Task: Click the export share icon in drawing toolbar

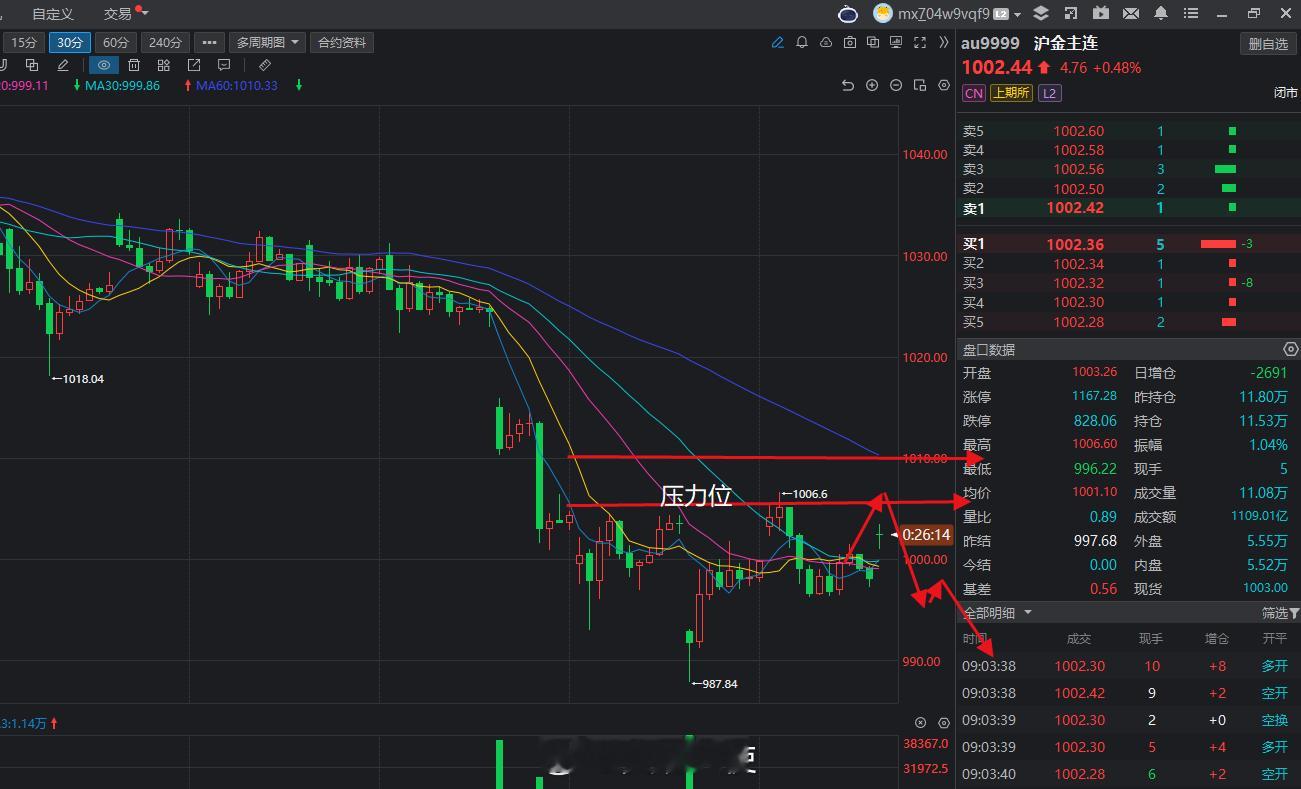Action: (194, 65)
